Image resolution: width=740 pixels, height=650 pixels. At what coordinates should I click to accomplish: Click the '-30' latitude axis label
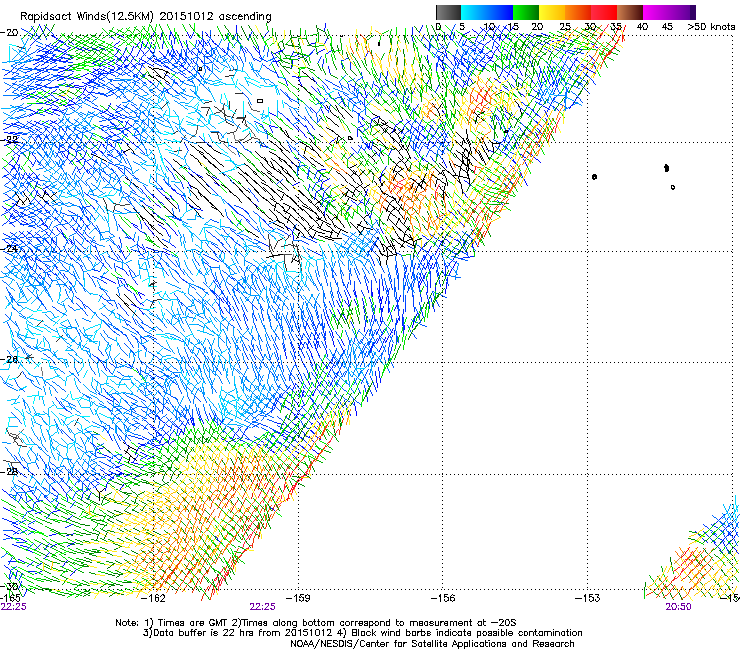(x=9, y=586)
